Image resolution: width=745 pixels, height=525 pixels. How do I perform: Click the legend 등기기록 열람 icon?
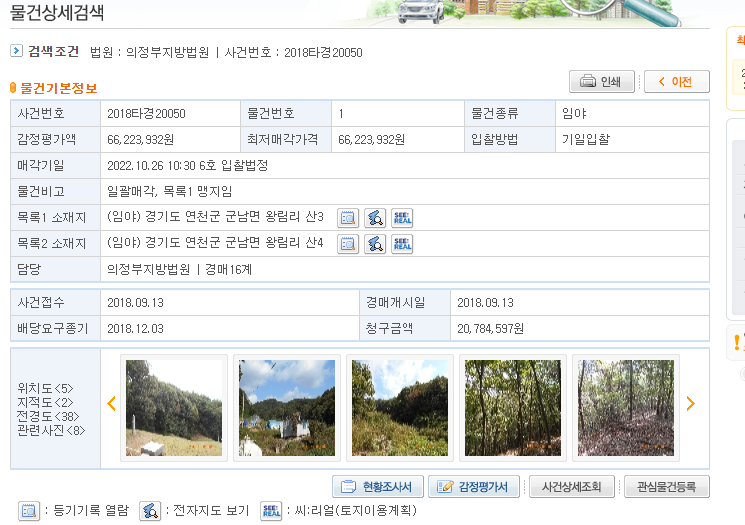point(29,511)
